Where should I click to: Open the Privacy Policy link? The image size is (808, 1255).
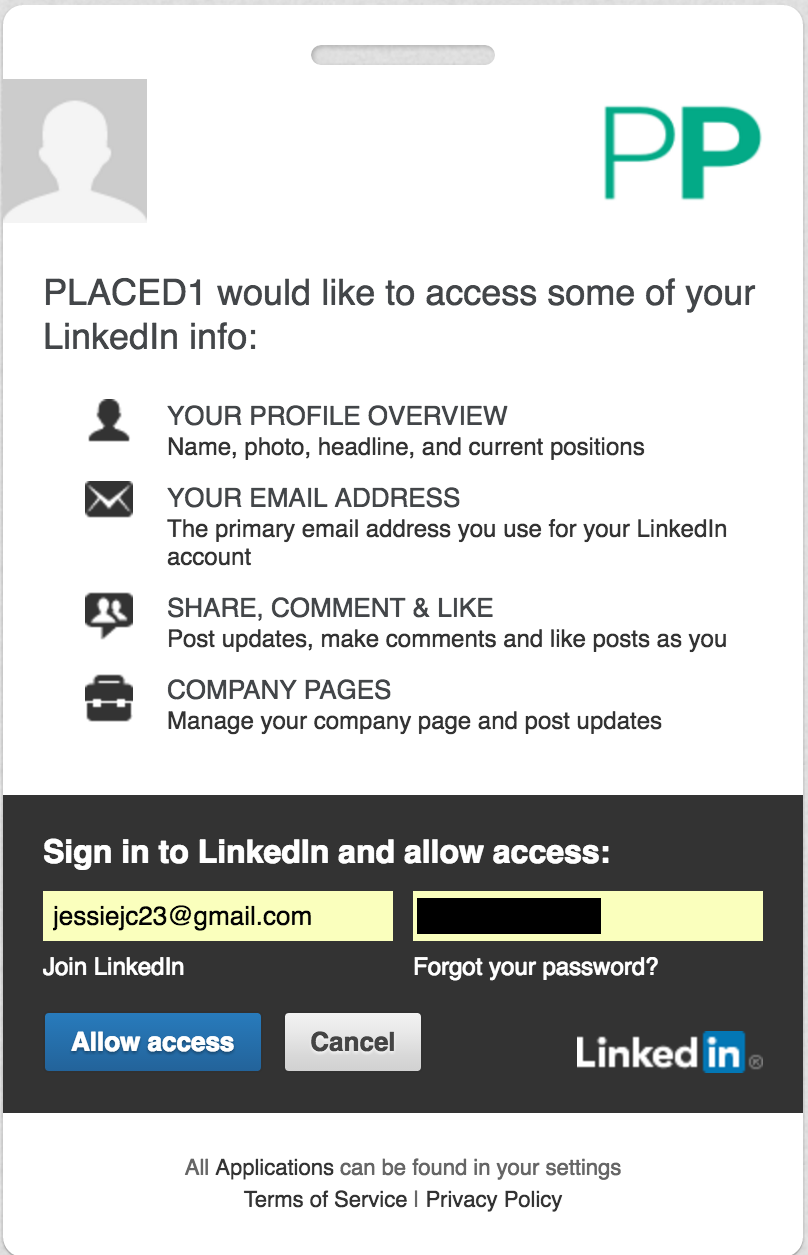click(x=494, y=1199)
